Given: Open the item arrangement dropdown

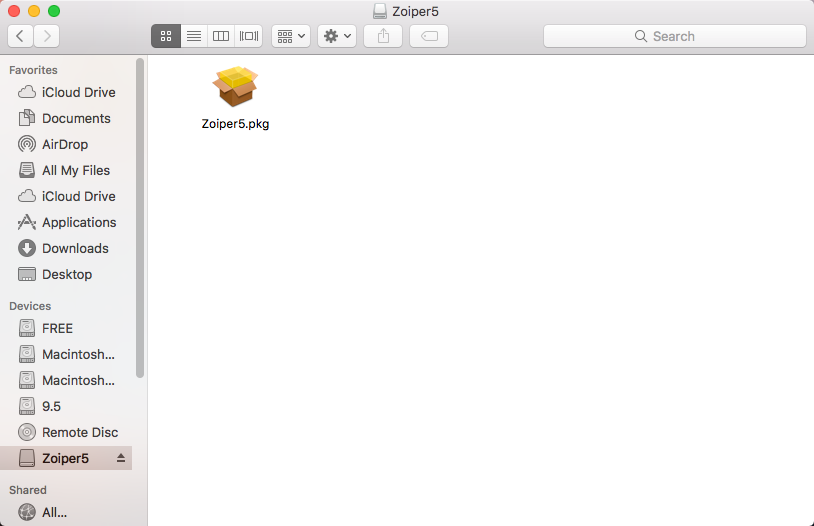Looking at the screenshot, I should (291, 36).
